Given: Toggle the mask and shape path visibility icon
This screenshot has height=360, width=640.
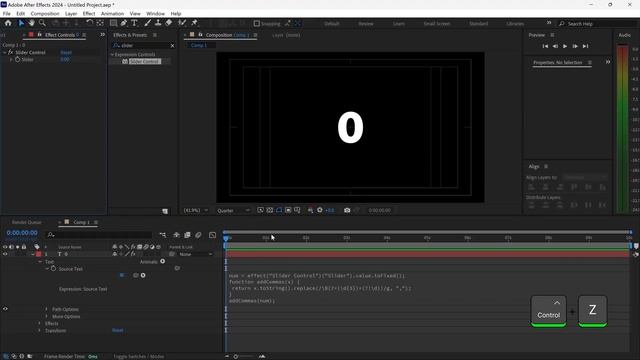Looking at the screenshot, I should coord(279,210).
